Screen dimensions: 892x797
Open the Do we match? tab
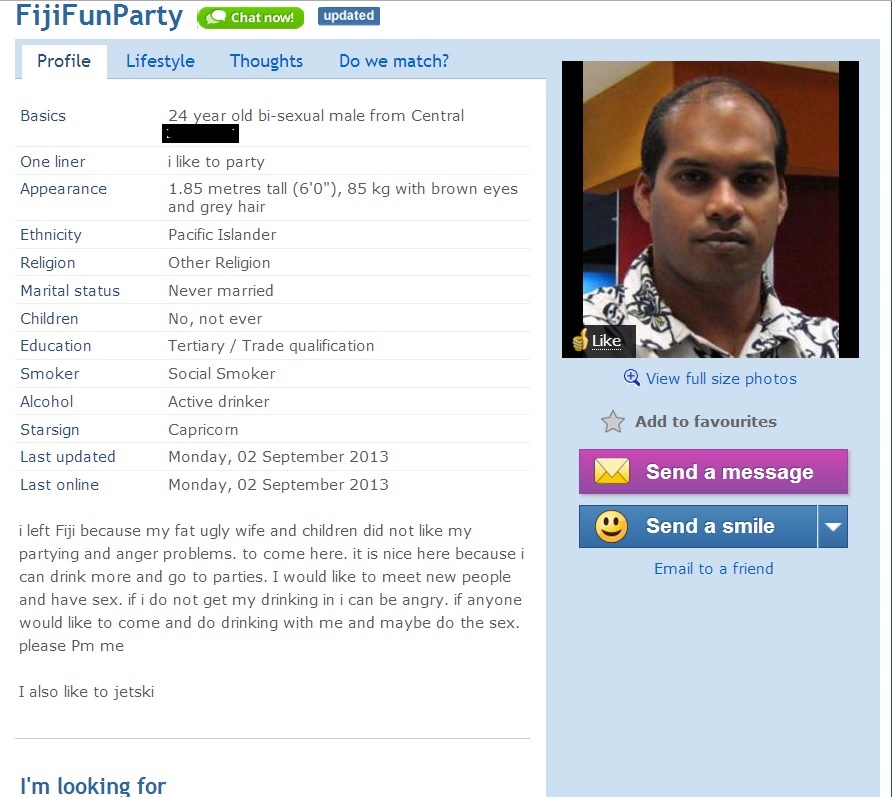point(394,61)
